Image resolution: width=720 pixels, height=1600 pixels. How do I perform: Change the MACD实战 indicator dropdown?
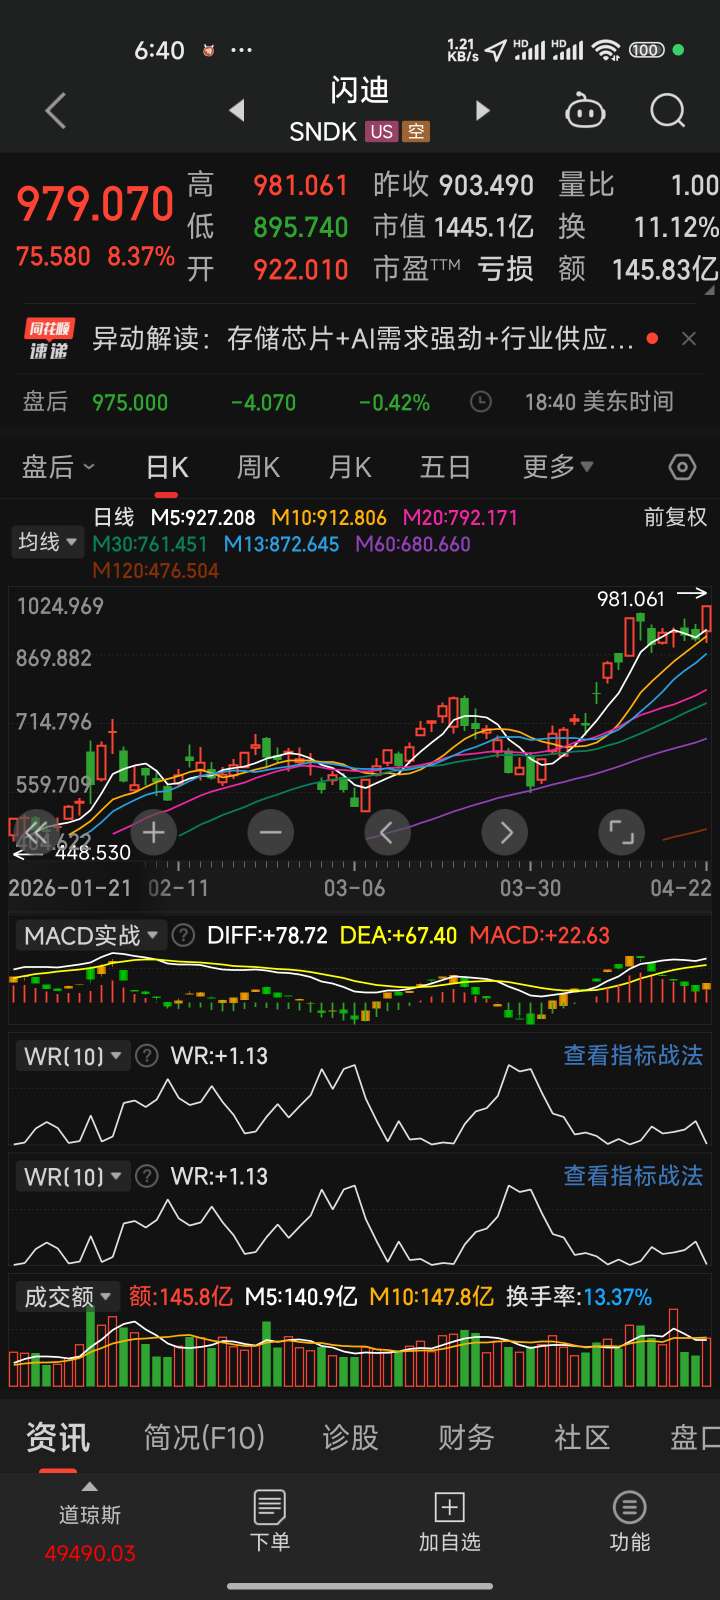[x=91, y=936]
